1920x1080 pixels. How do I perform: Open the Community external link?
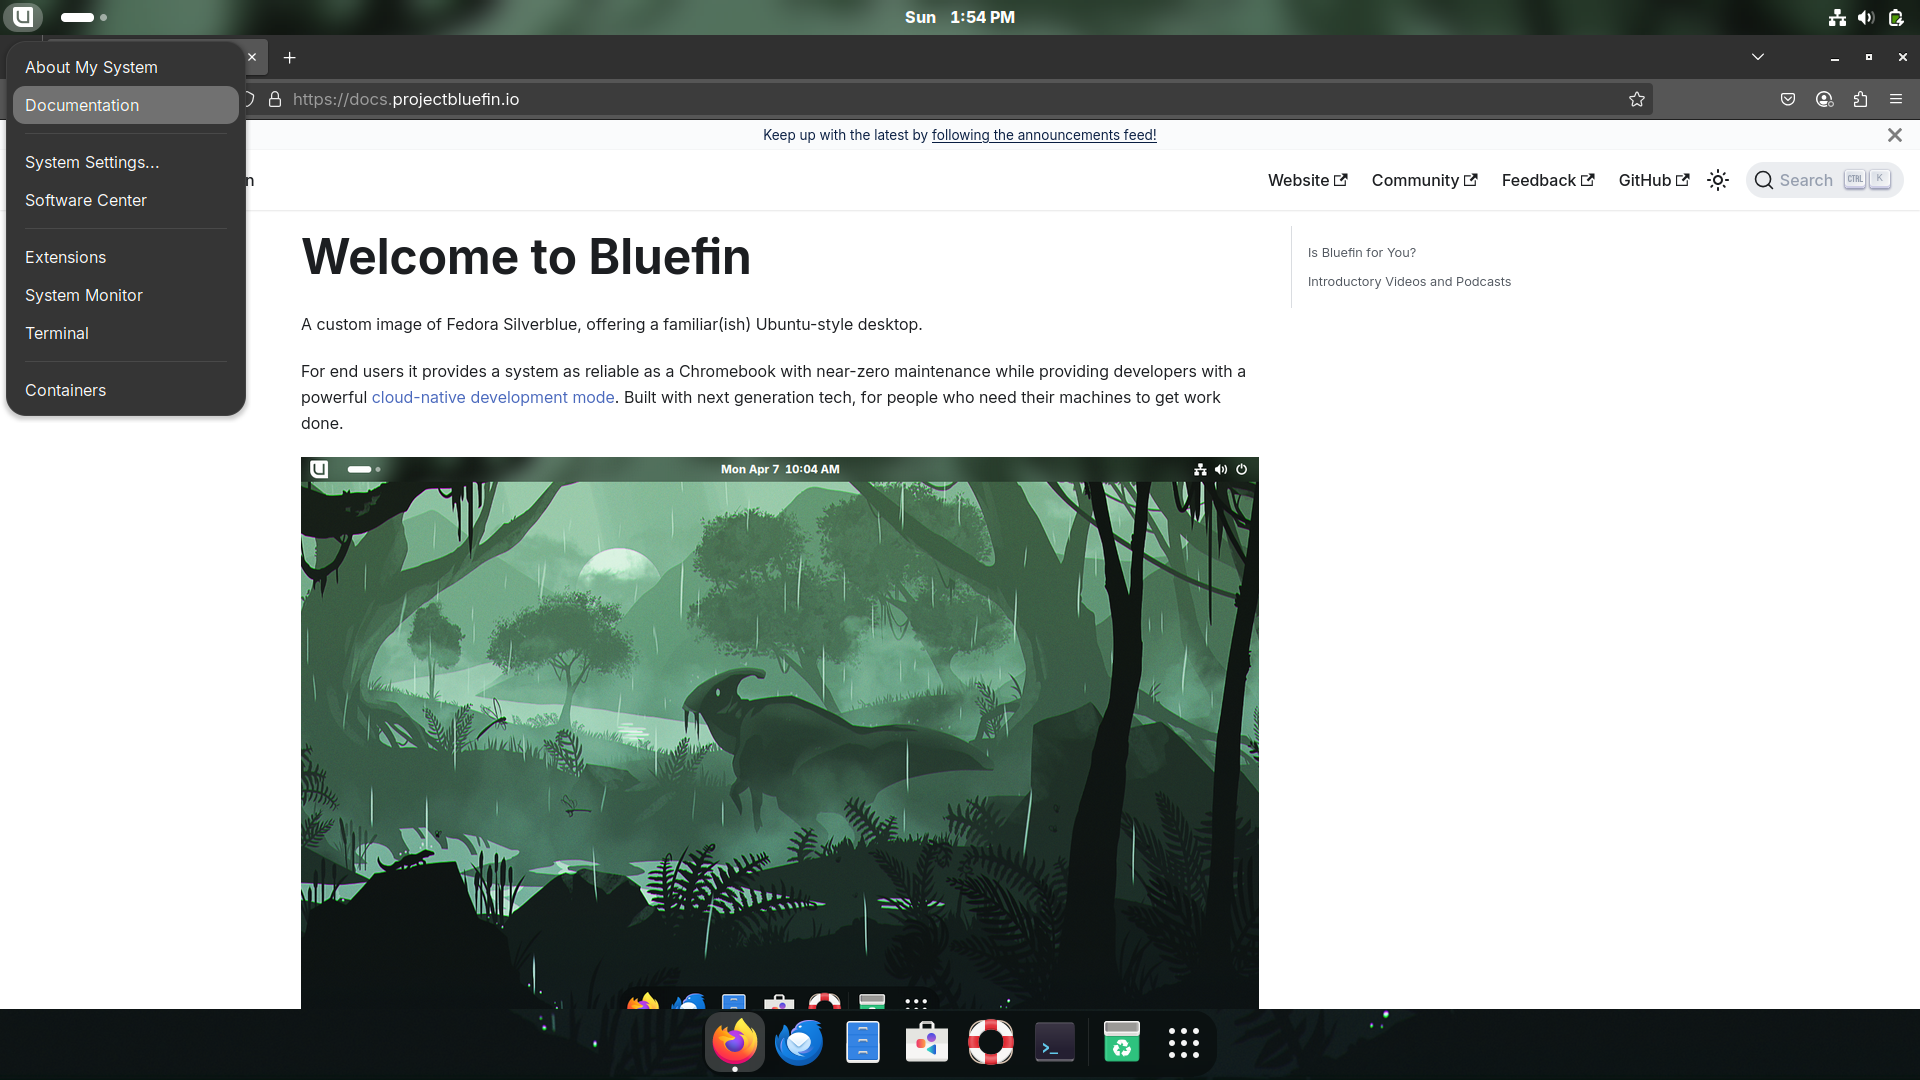(x=1425, y=180)
